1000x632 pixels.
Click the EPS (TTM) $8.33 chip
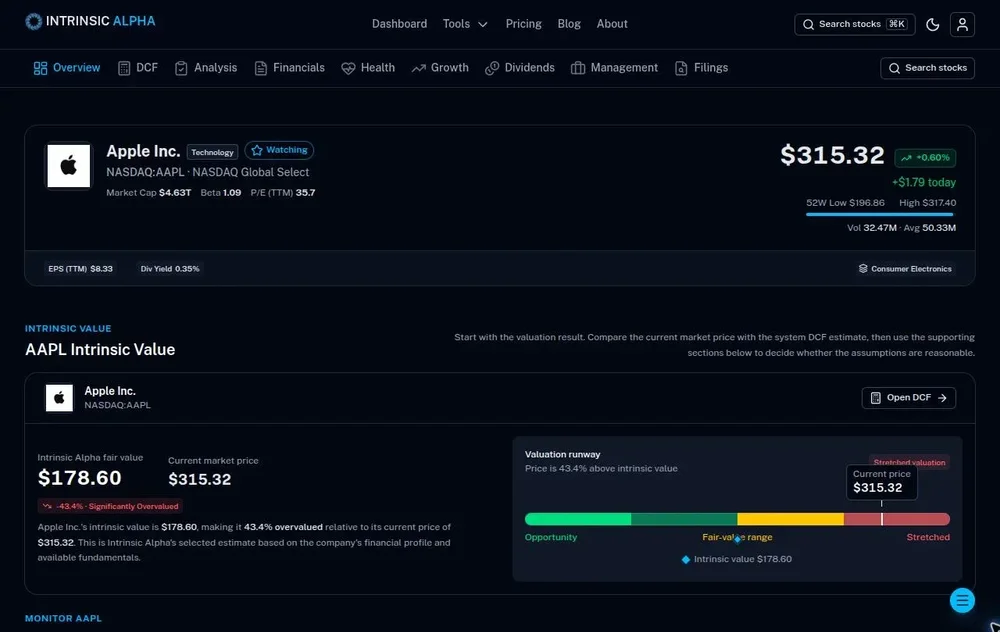coord(80,268)
